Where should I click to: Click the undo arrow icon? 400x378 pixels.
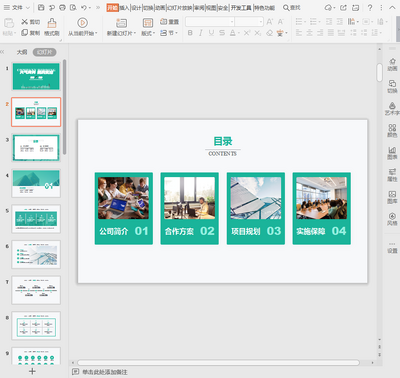tap(84, 7)
